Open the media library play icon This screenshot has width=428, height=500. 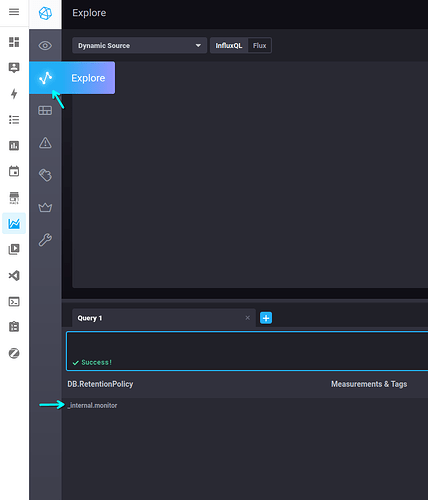(14, 249)
